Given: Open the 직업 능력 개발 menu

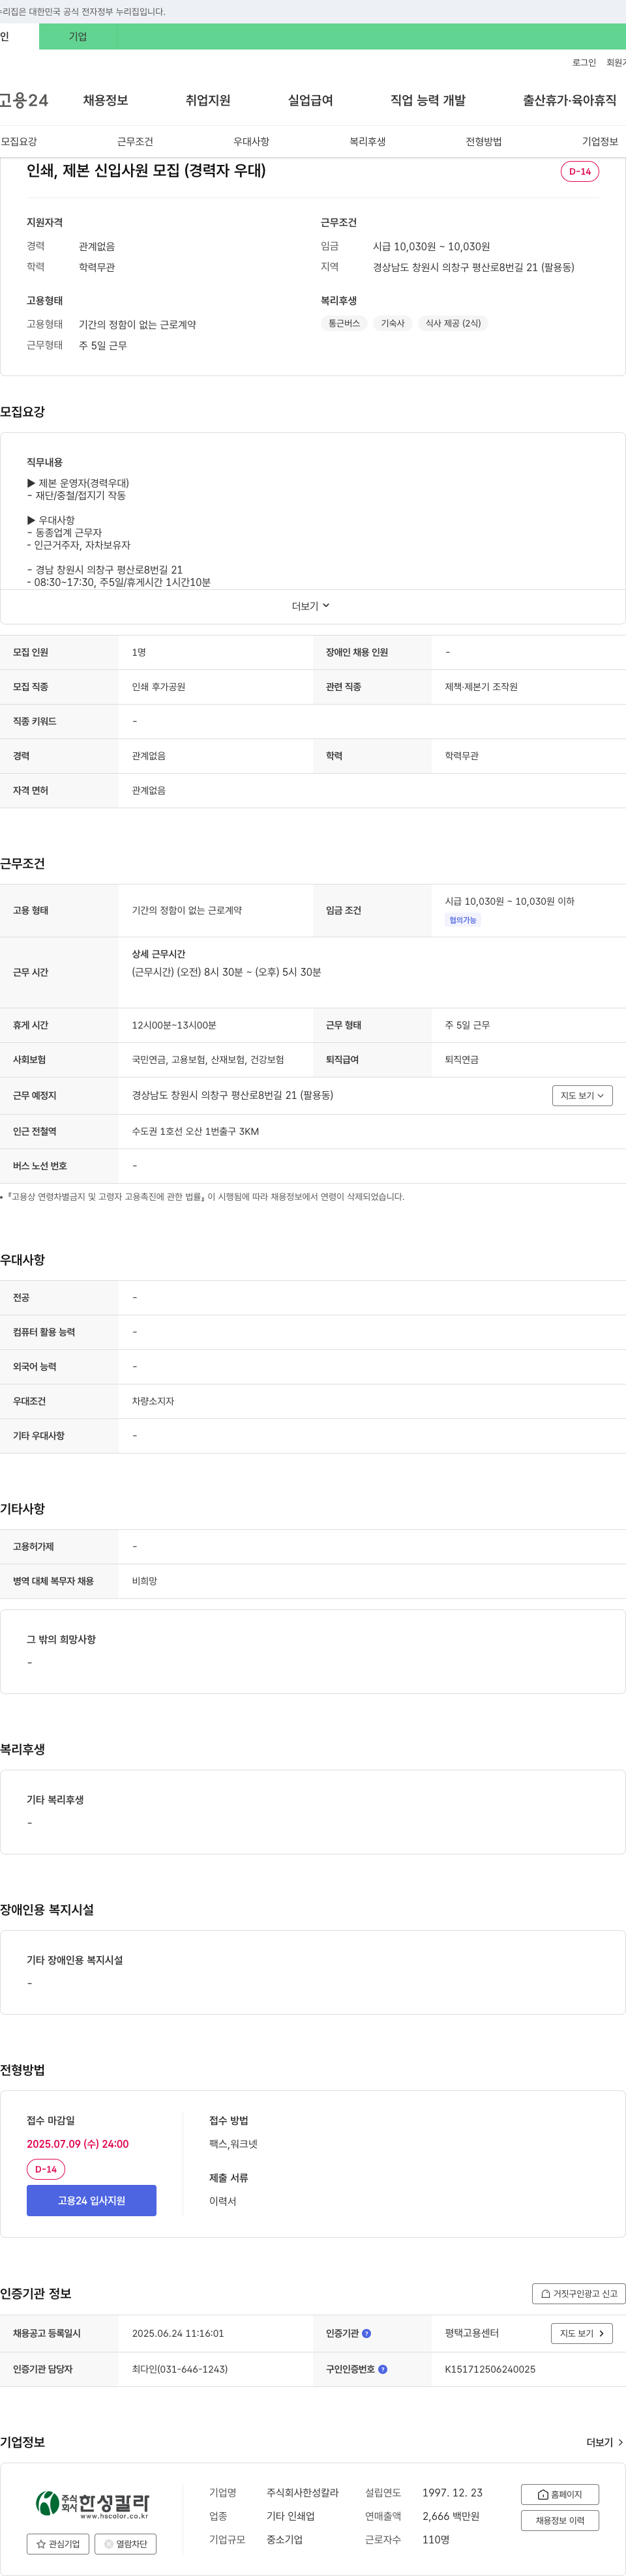Looking at the screenshot, I should coord(428,100).
